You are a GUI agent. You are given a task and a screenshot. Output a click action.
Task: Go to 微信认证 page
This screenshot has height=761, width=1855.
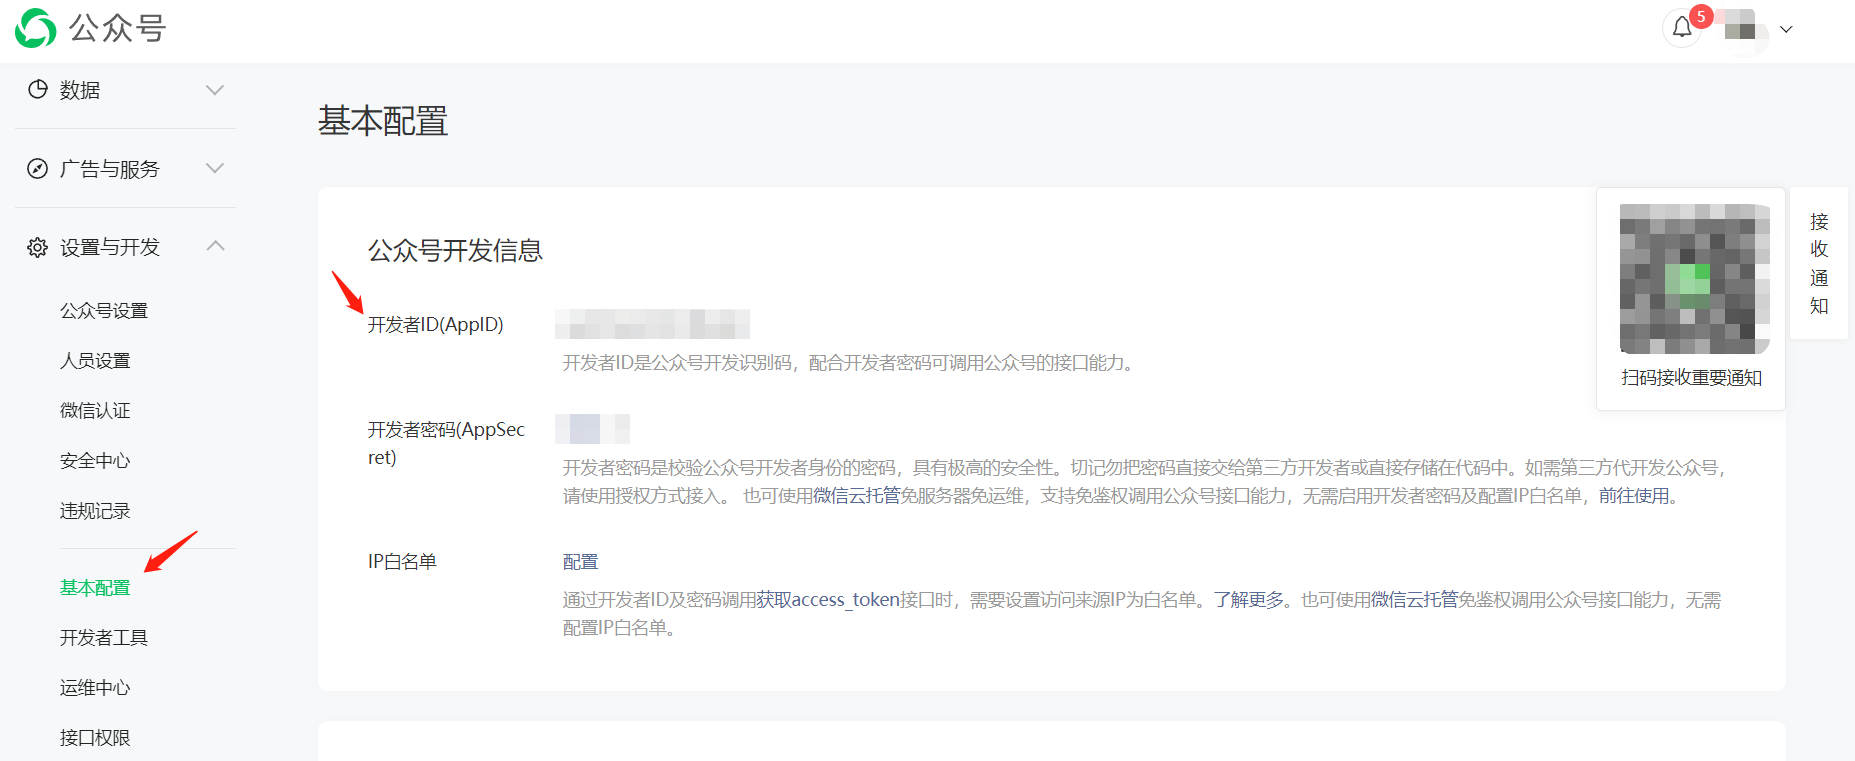pos(95,411)
